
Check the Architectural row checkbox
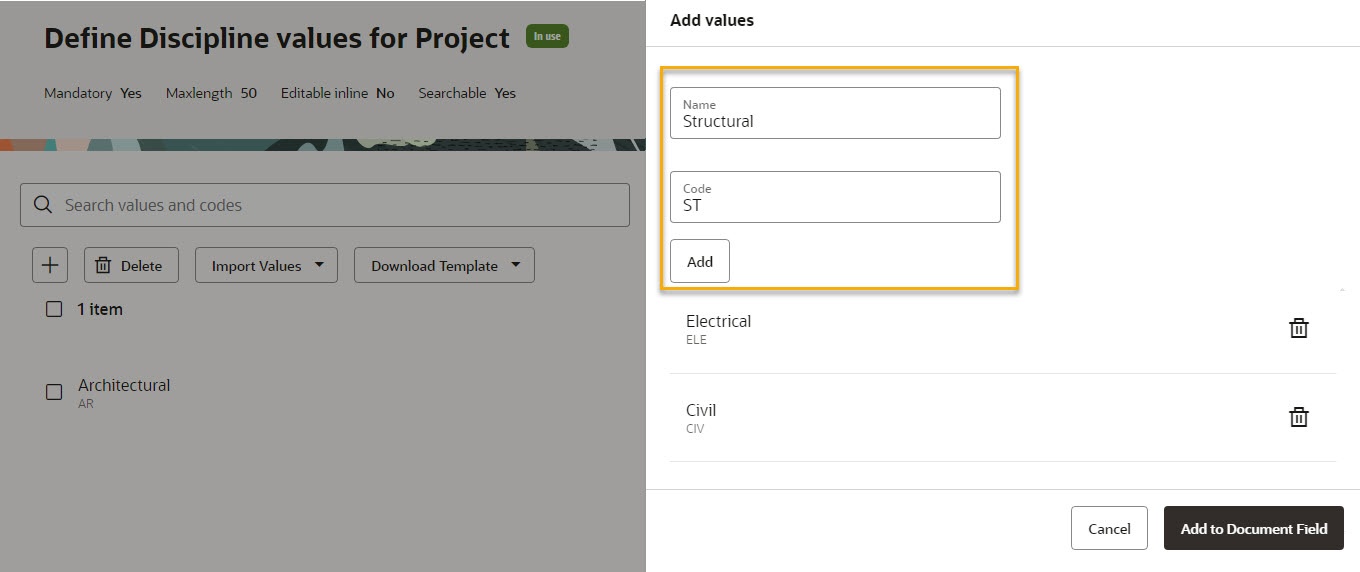tap(54, 392)
